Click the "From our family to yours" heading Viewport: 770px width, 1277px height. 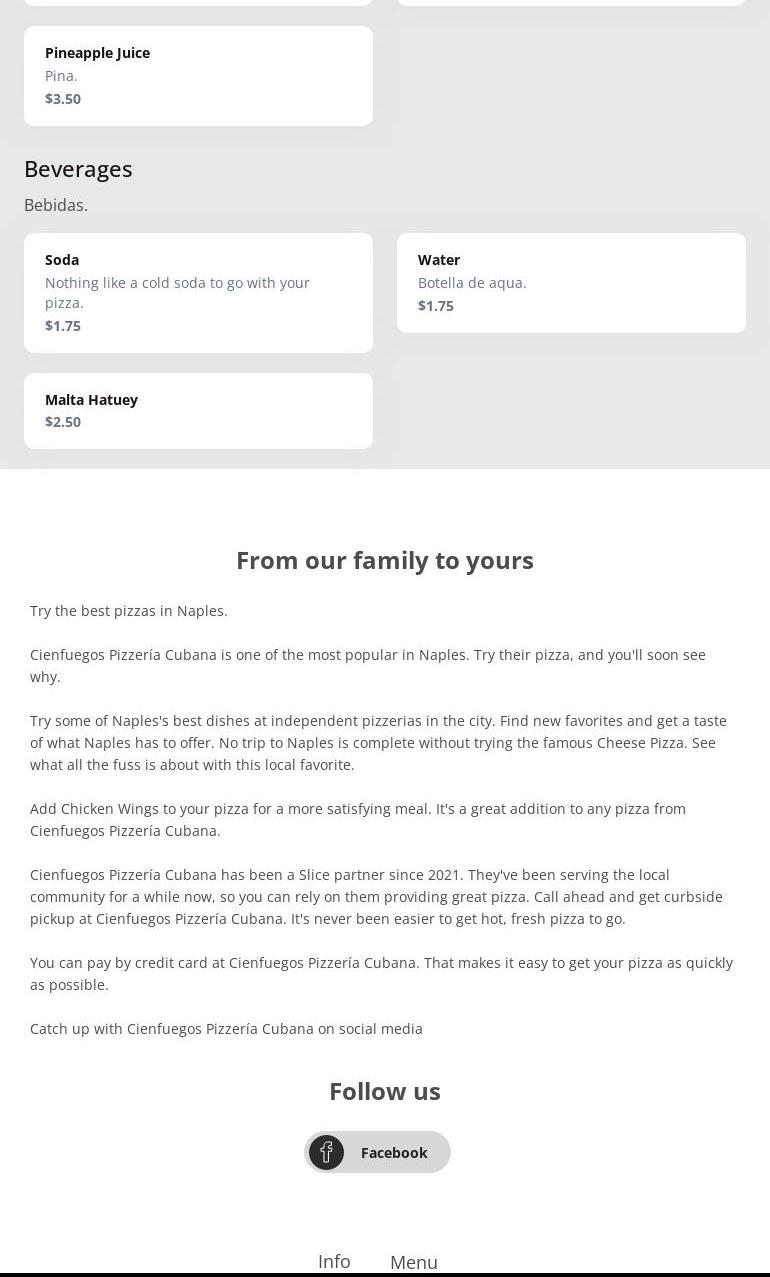coord(385,560)
